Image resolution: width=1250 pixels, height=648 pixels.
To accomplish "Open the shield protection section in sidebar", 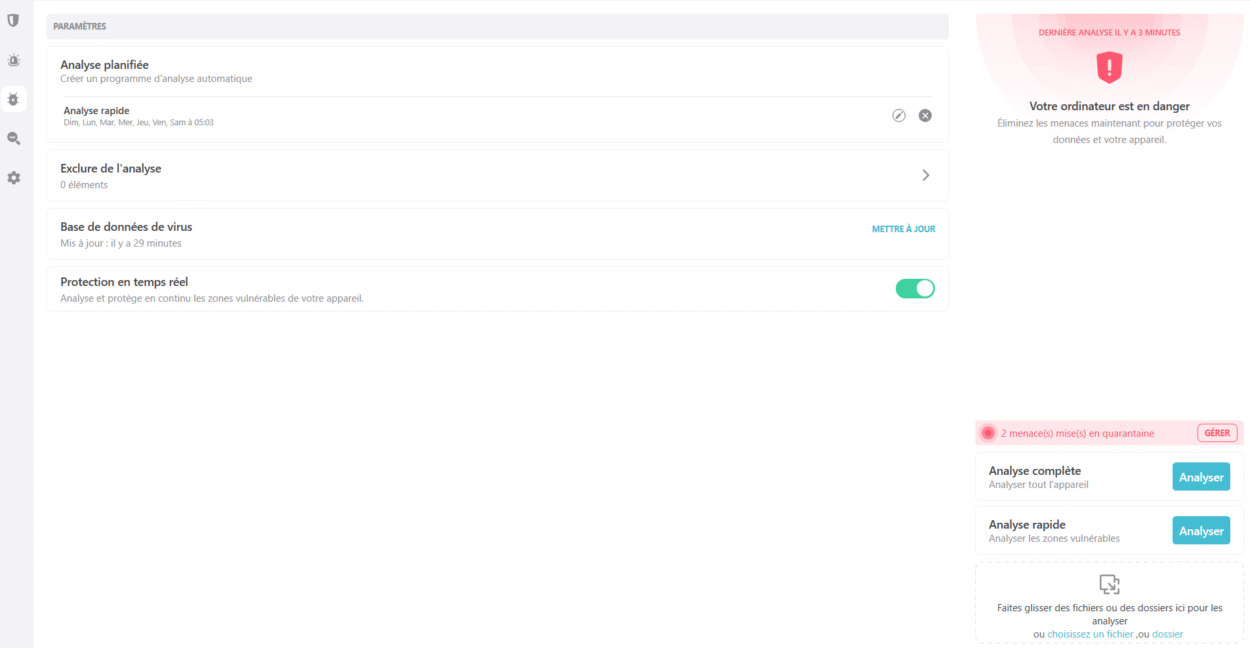I will click(x=13, y=20).
